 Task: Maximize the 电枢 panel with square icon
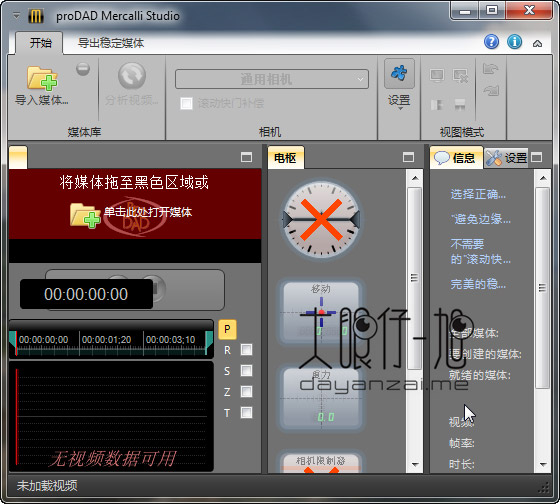pyautogui.click(x=409, y=157)
